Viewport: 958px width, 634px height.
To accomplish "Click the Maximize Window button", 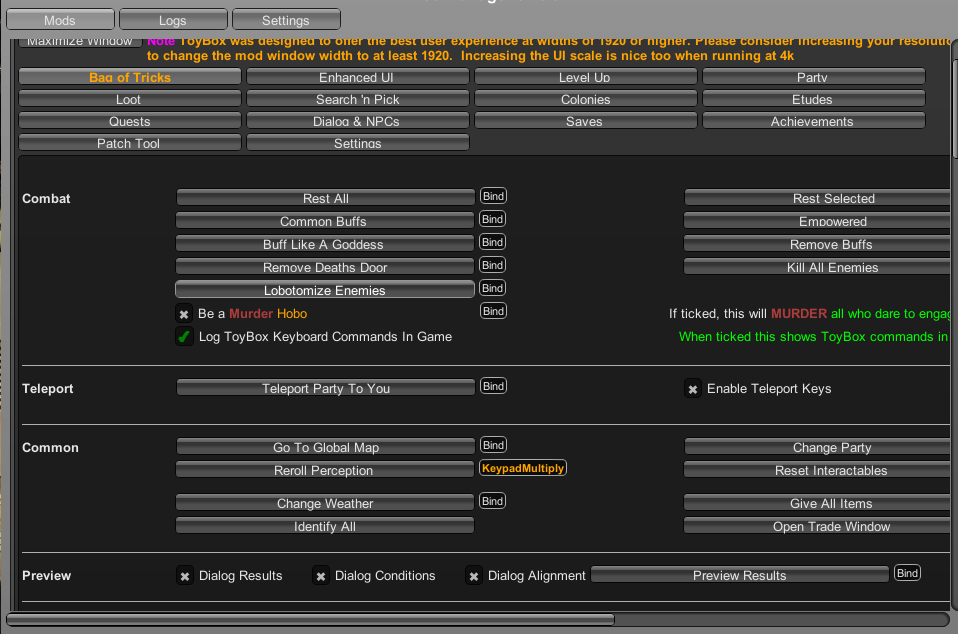I will point(80,42).
